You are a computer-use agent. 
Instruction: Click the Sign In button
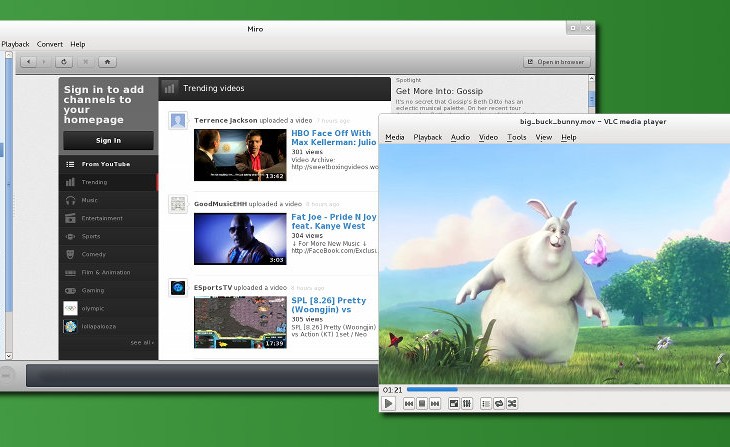[x=108, y=140]
